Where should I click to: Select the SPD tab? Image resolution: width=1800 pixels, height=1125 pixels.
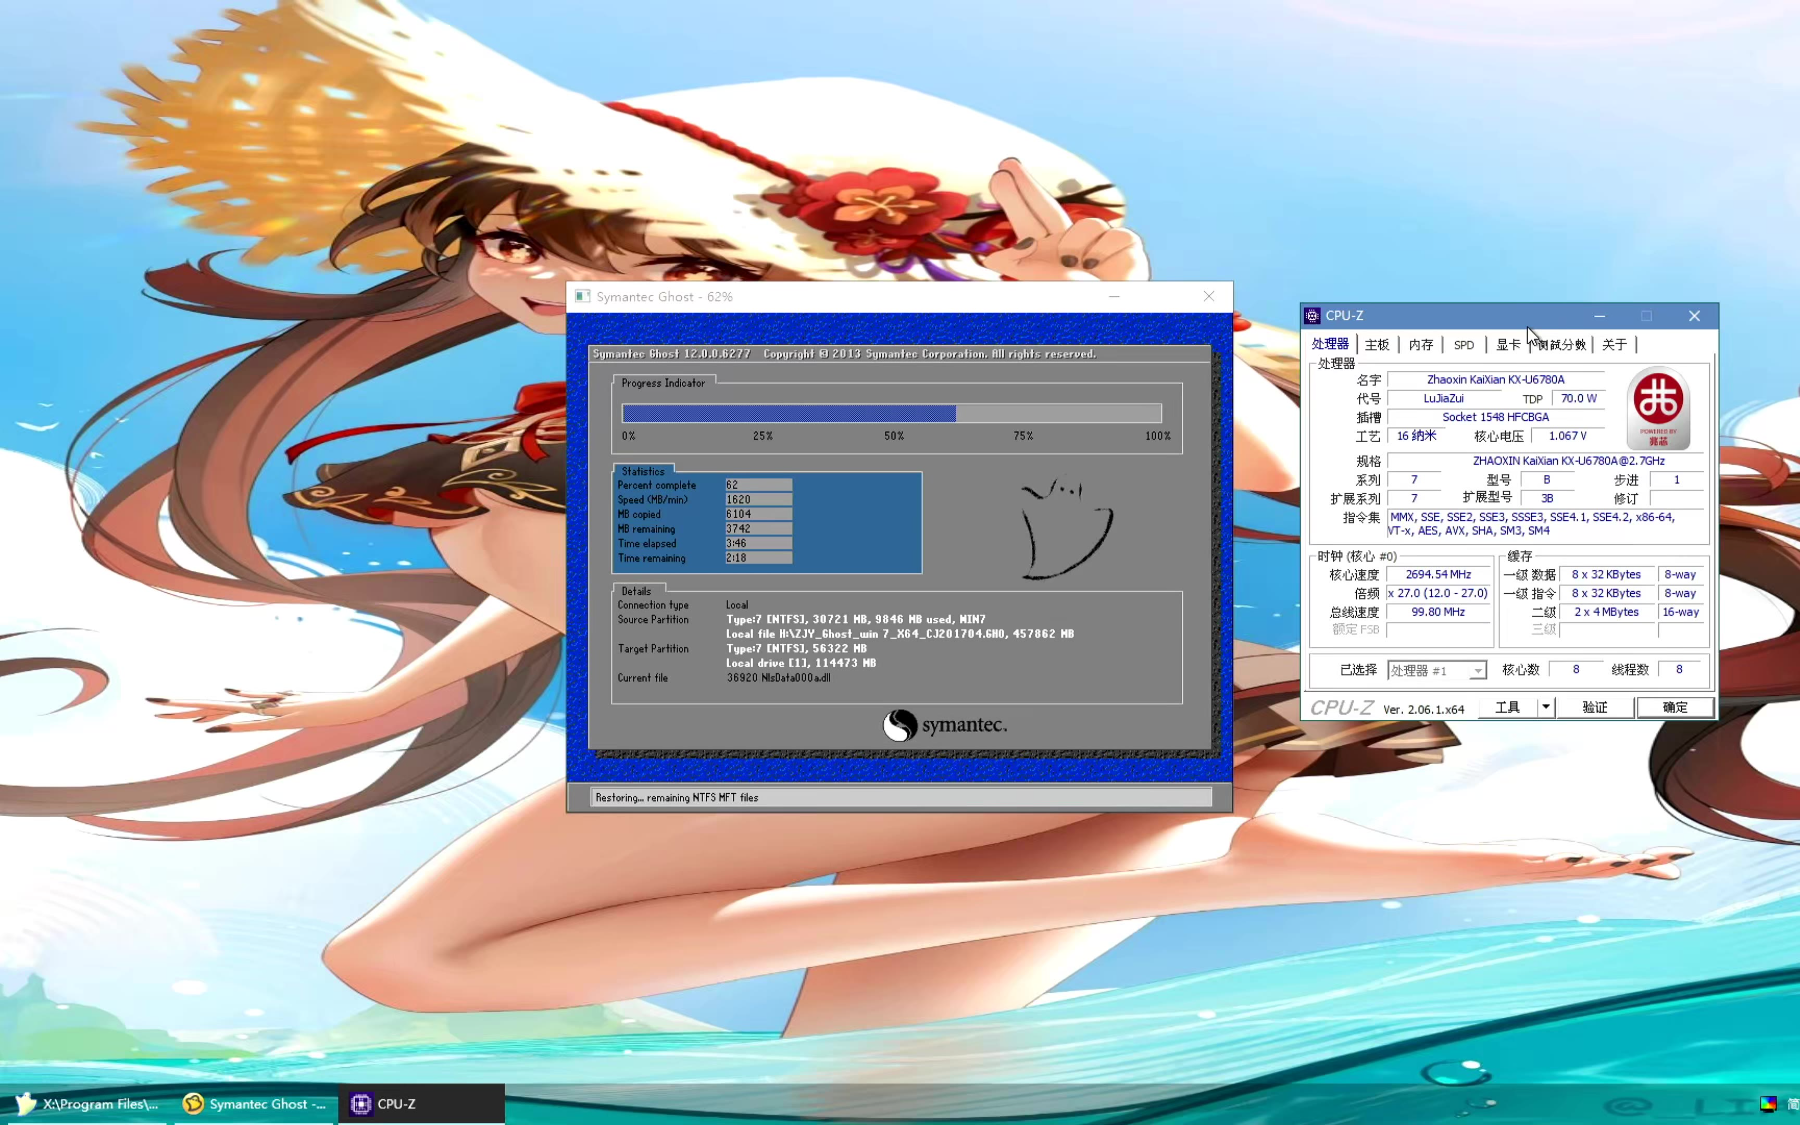[x=1463, y=345]
